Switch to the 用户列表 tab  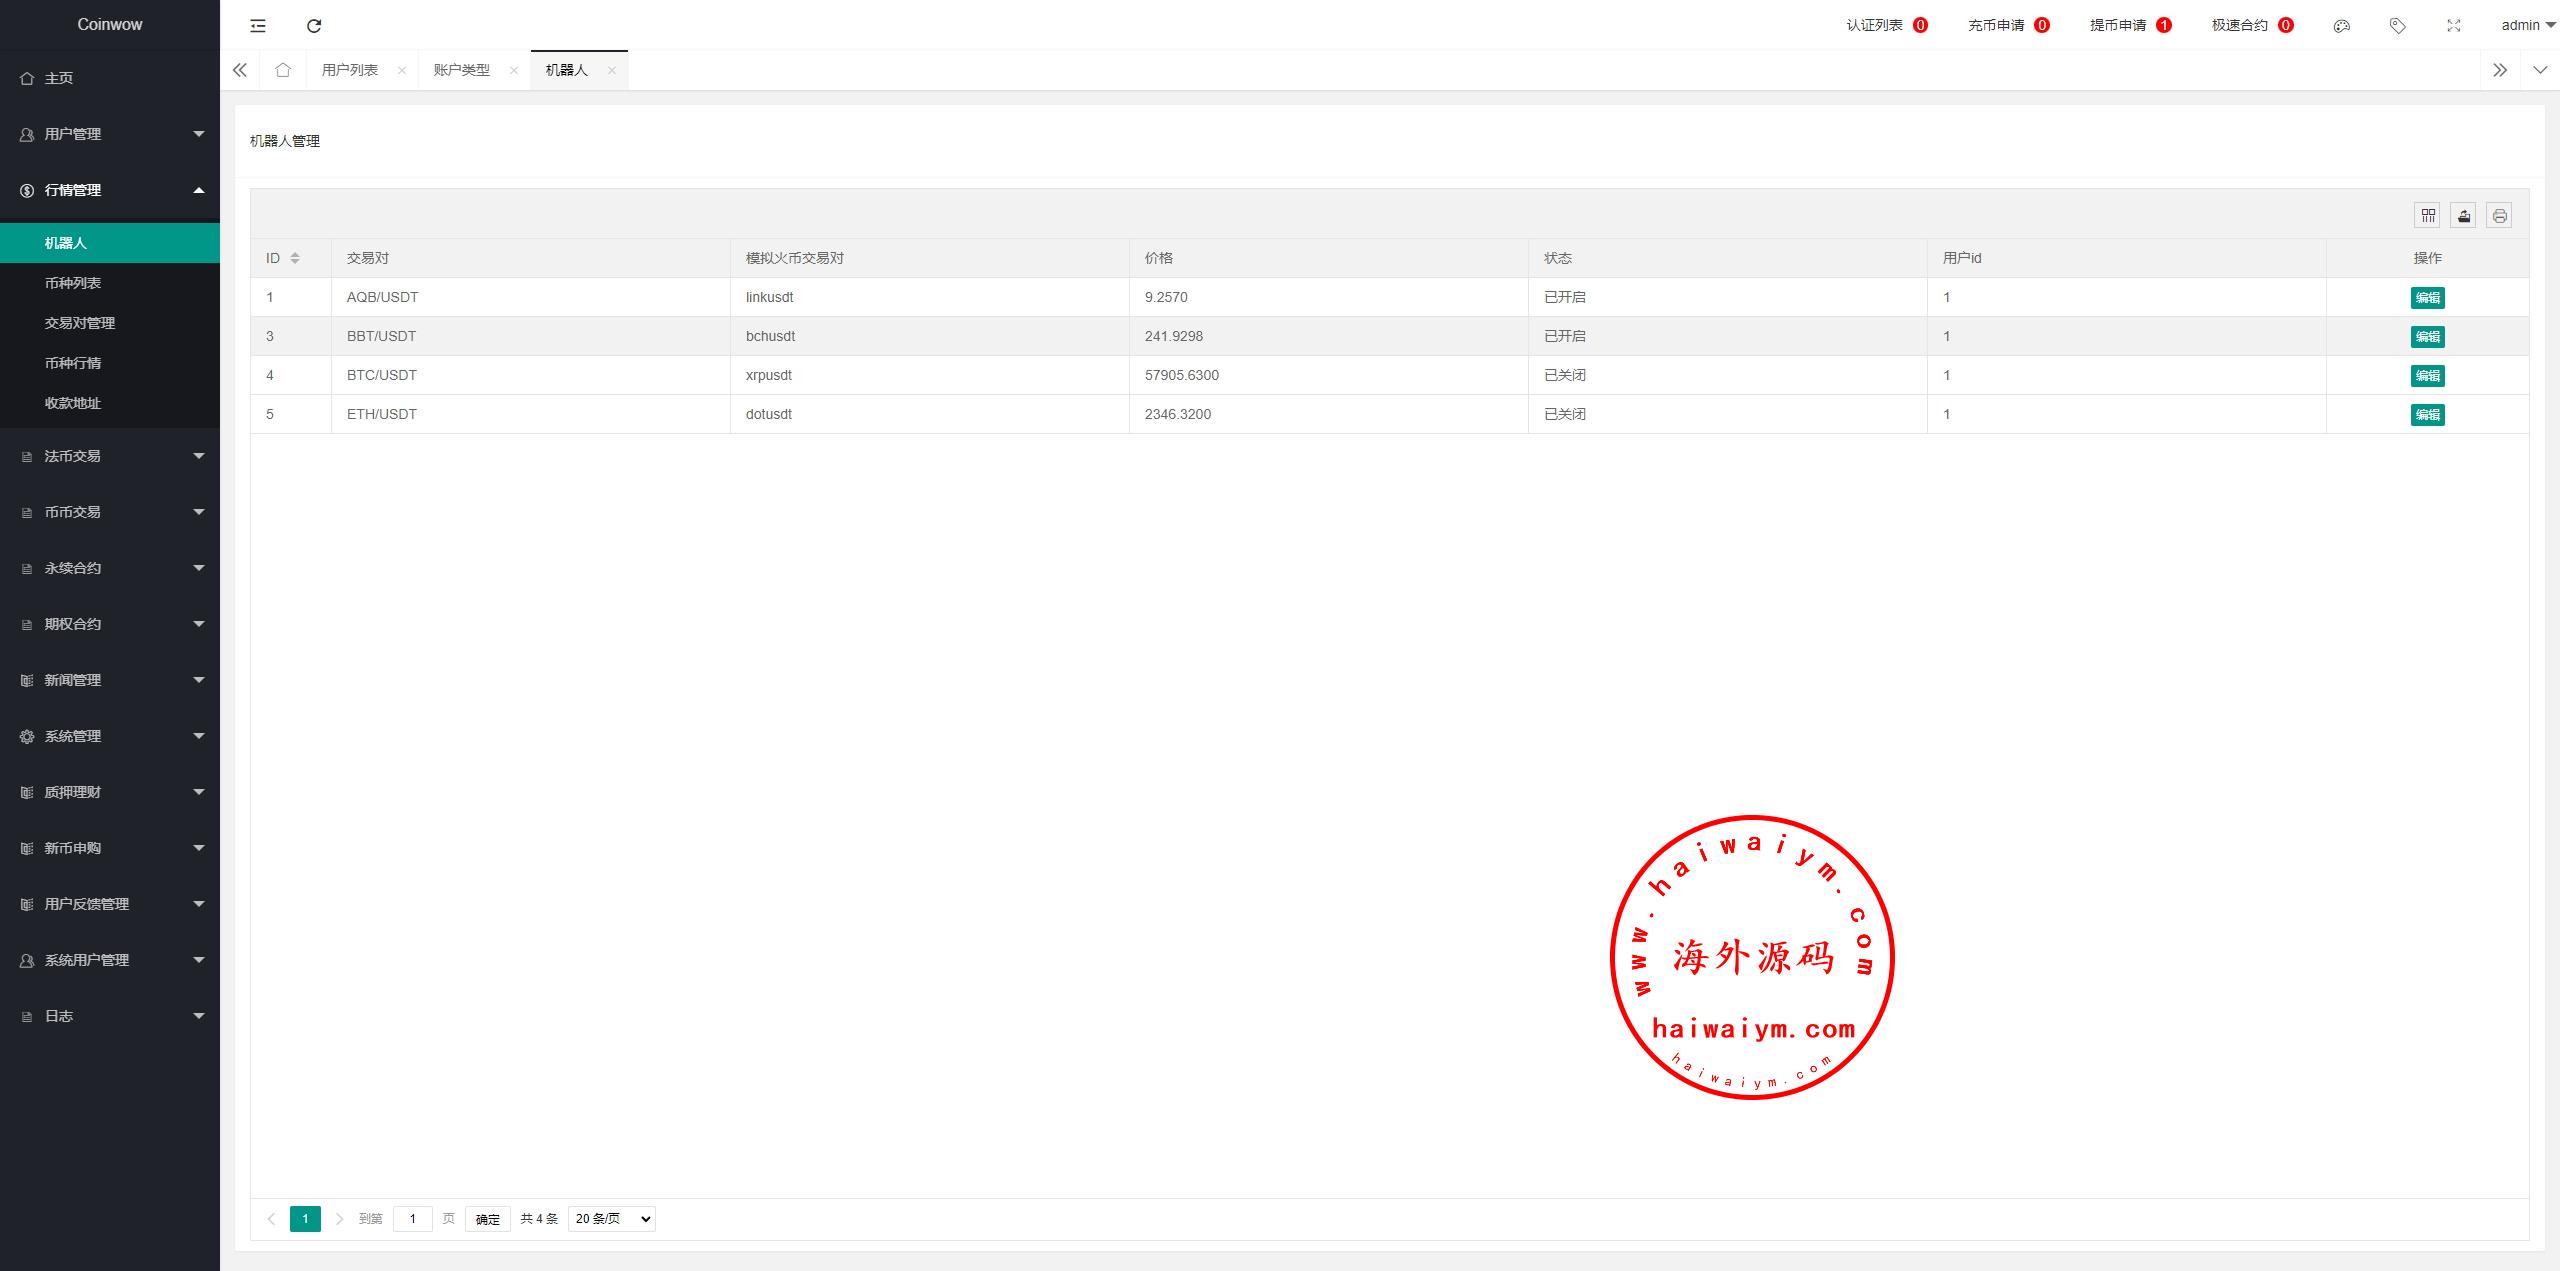pyautogui.click(x=350, y=70)
